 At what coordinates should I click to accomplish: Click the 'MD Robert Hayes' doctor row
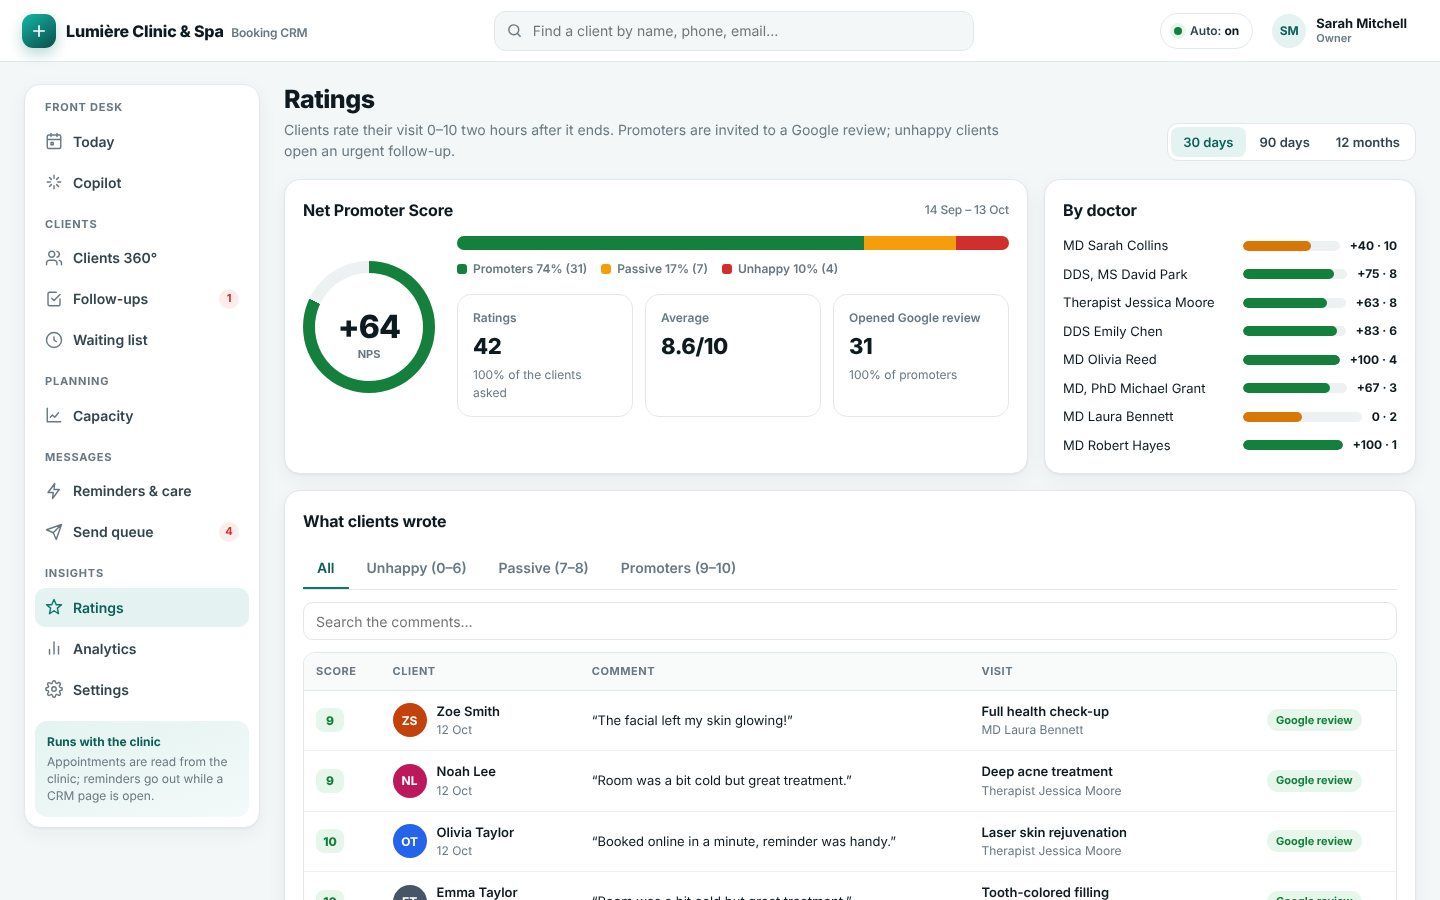tap(1230, 445)
